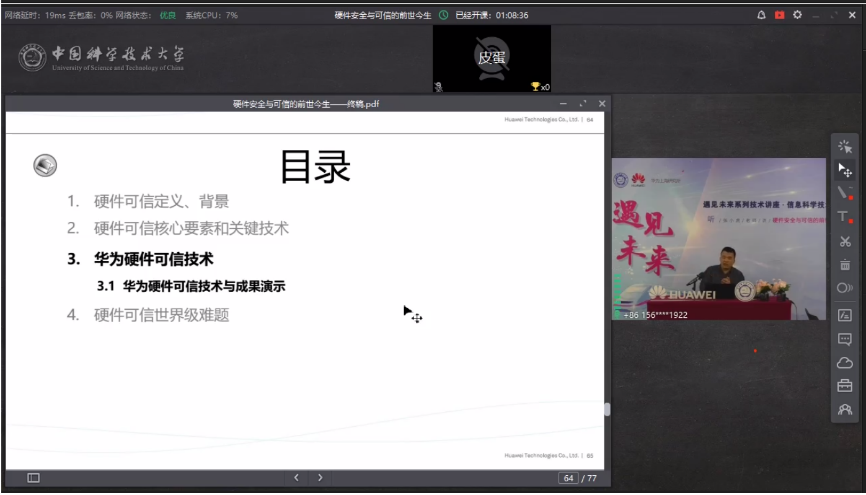Click the trash delete annotations icon
The width and height of the screenshot is (866, 495).
tap(844, 265)
